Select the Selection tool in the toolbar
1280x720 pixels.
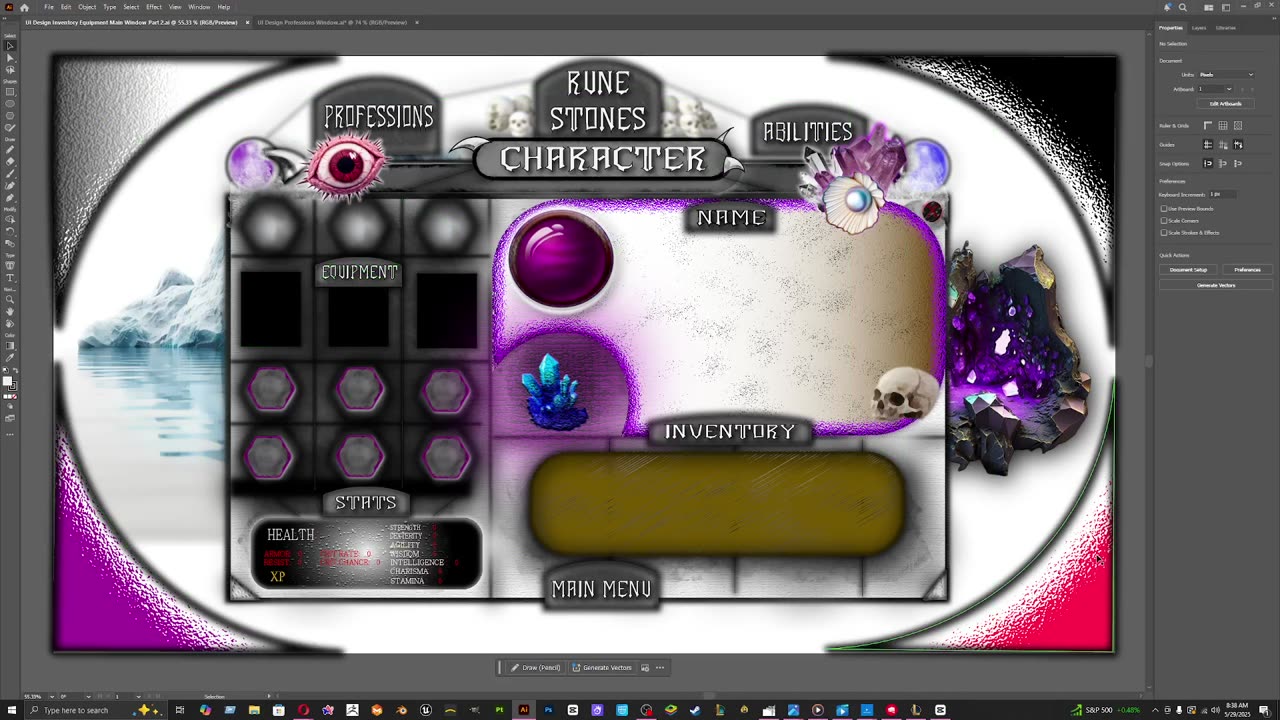coord(10,46)
